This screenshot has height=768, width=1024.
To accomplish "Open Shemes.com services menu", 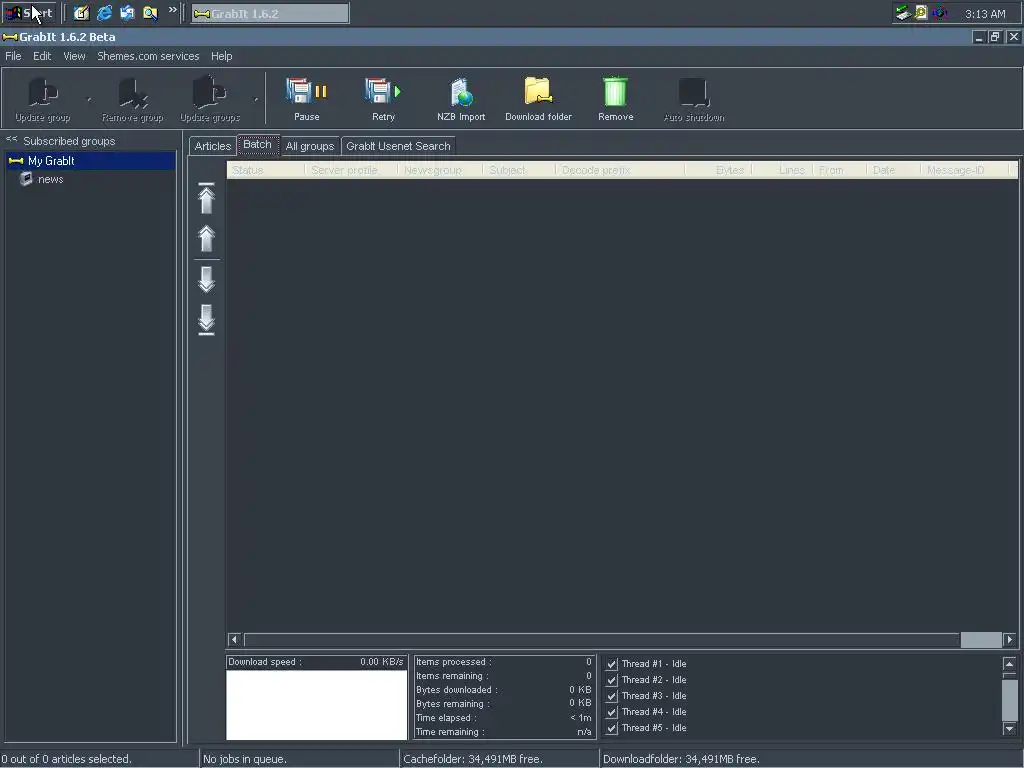I will point(148,56).
